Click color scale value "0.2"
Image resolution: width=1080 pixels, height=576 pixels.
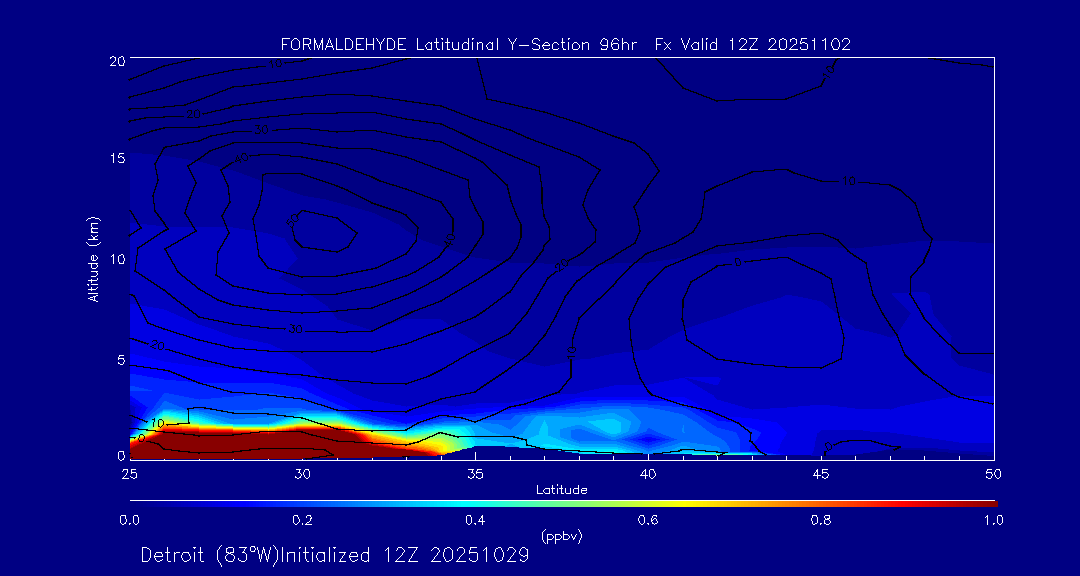pyautogui.click(x=302, y=521)
